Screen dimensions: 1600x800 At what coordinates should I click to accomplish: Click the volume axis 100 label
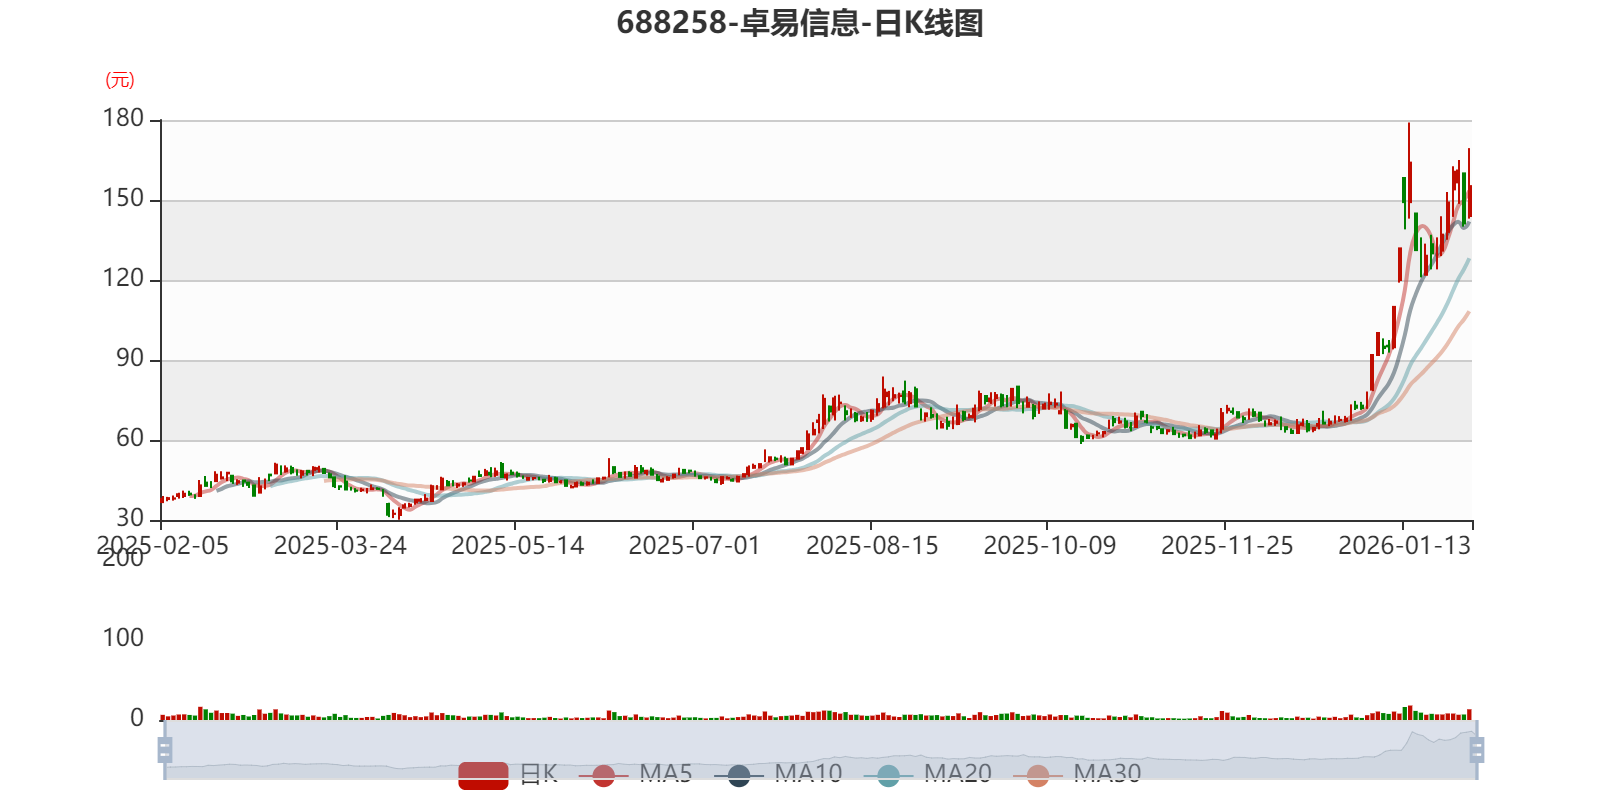(x=123, y=638)
